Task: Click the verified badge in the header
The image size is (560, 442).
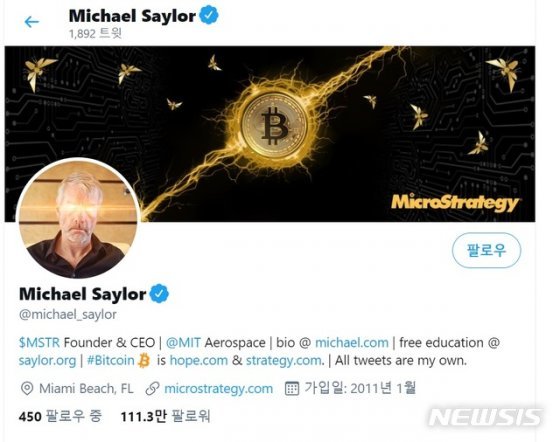Action: (209, 16)
